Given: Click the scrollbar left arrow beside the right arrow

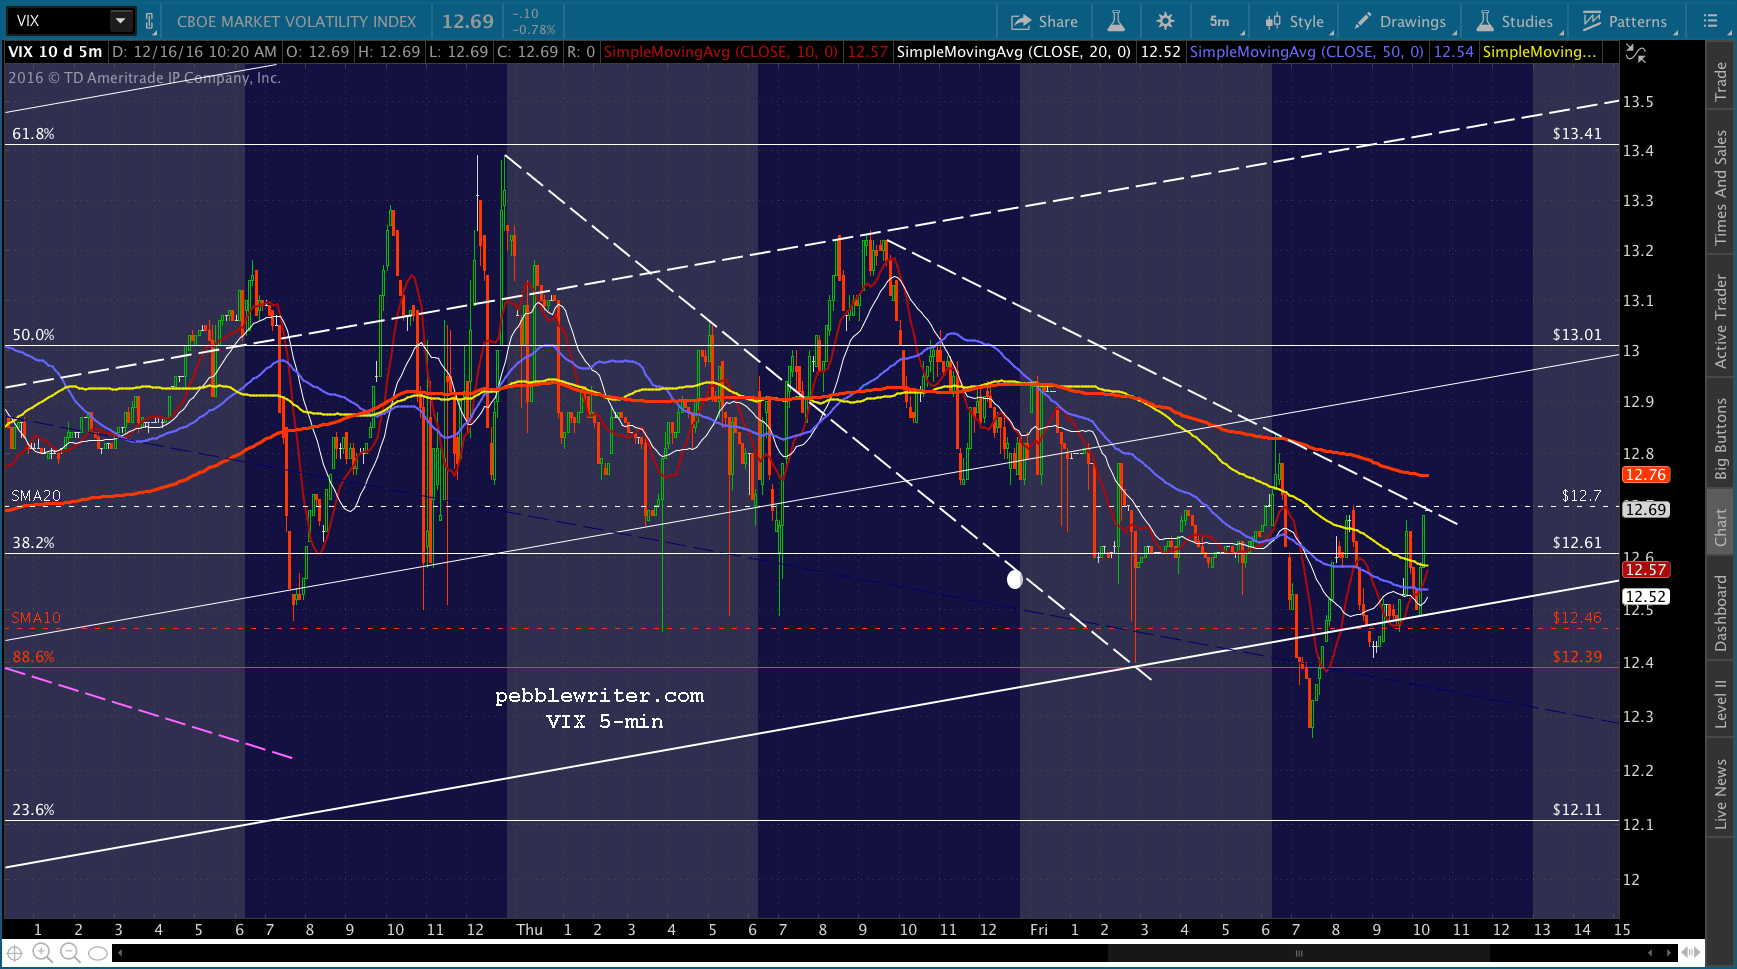Looking at the screenshot, I should tap(1650, 953).
